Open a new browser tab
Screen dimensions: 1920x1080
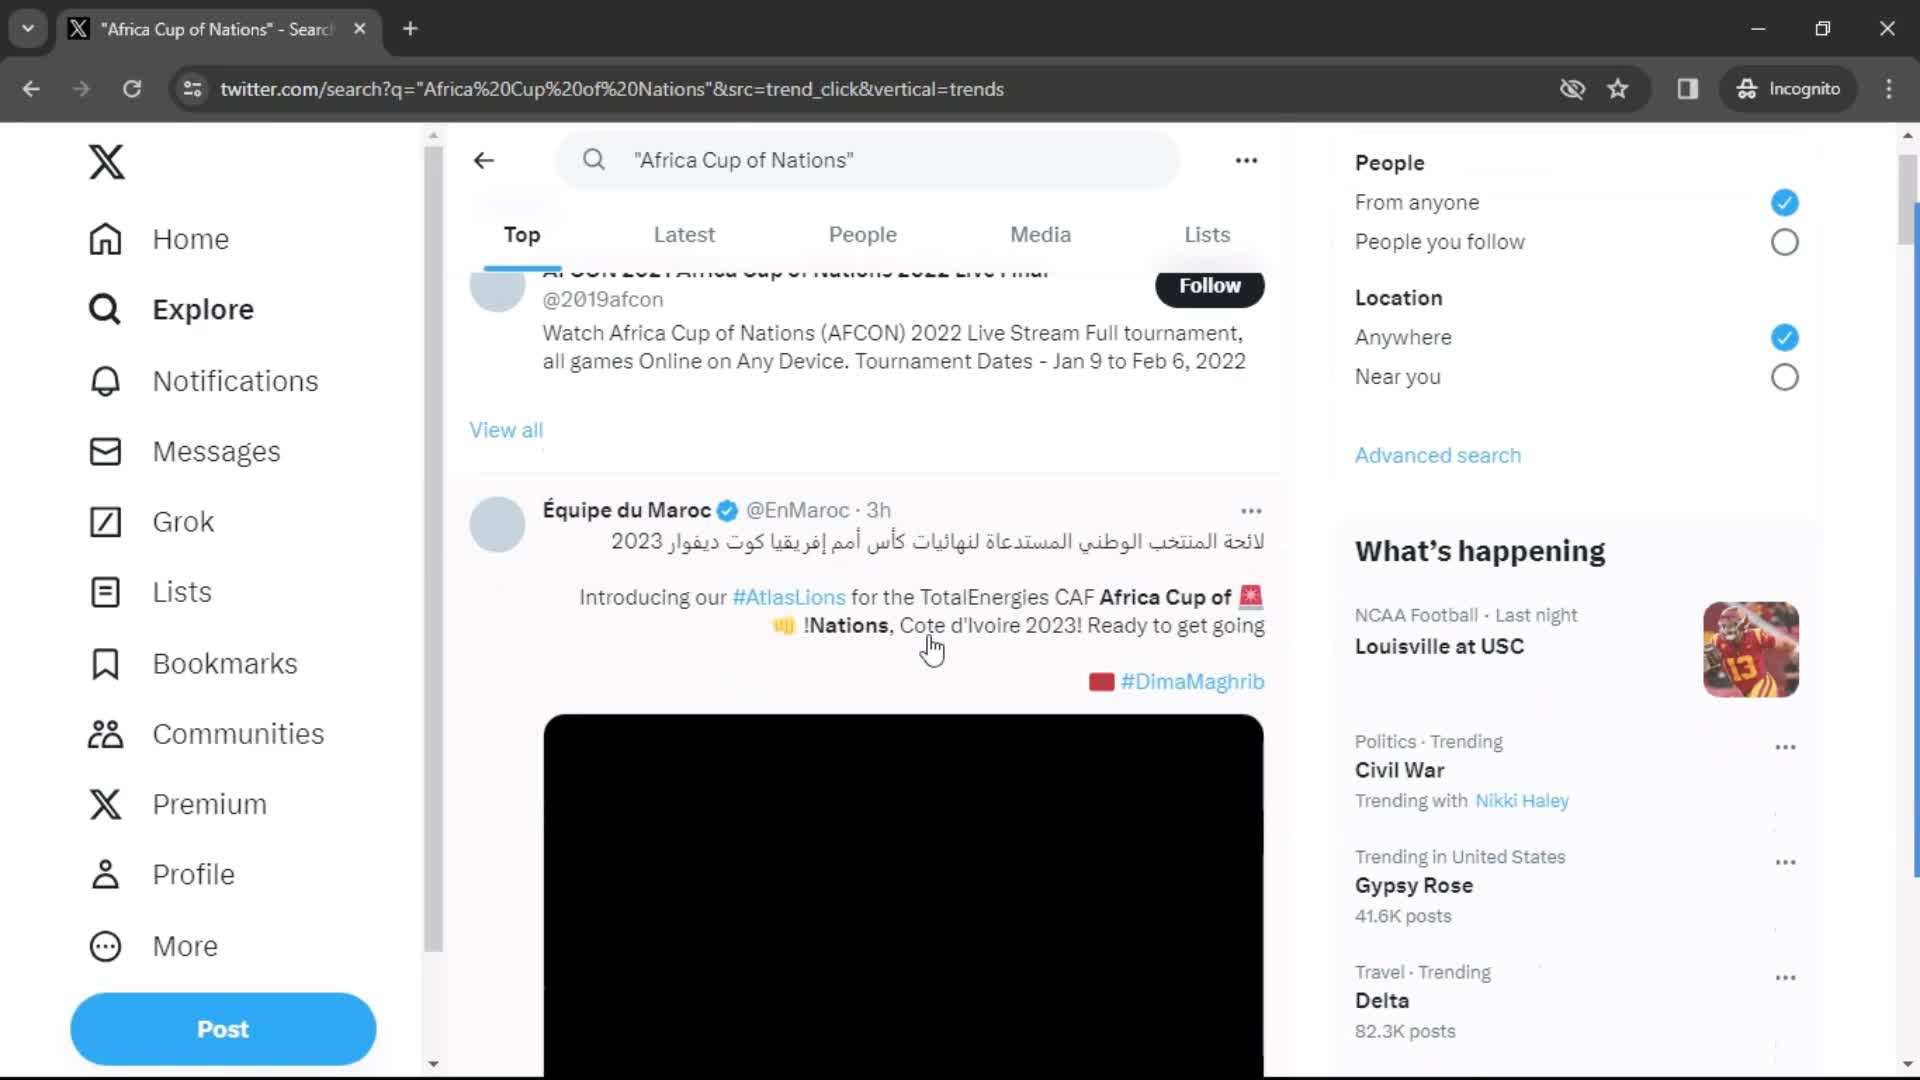(410, 29)
